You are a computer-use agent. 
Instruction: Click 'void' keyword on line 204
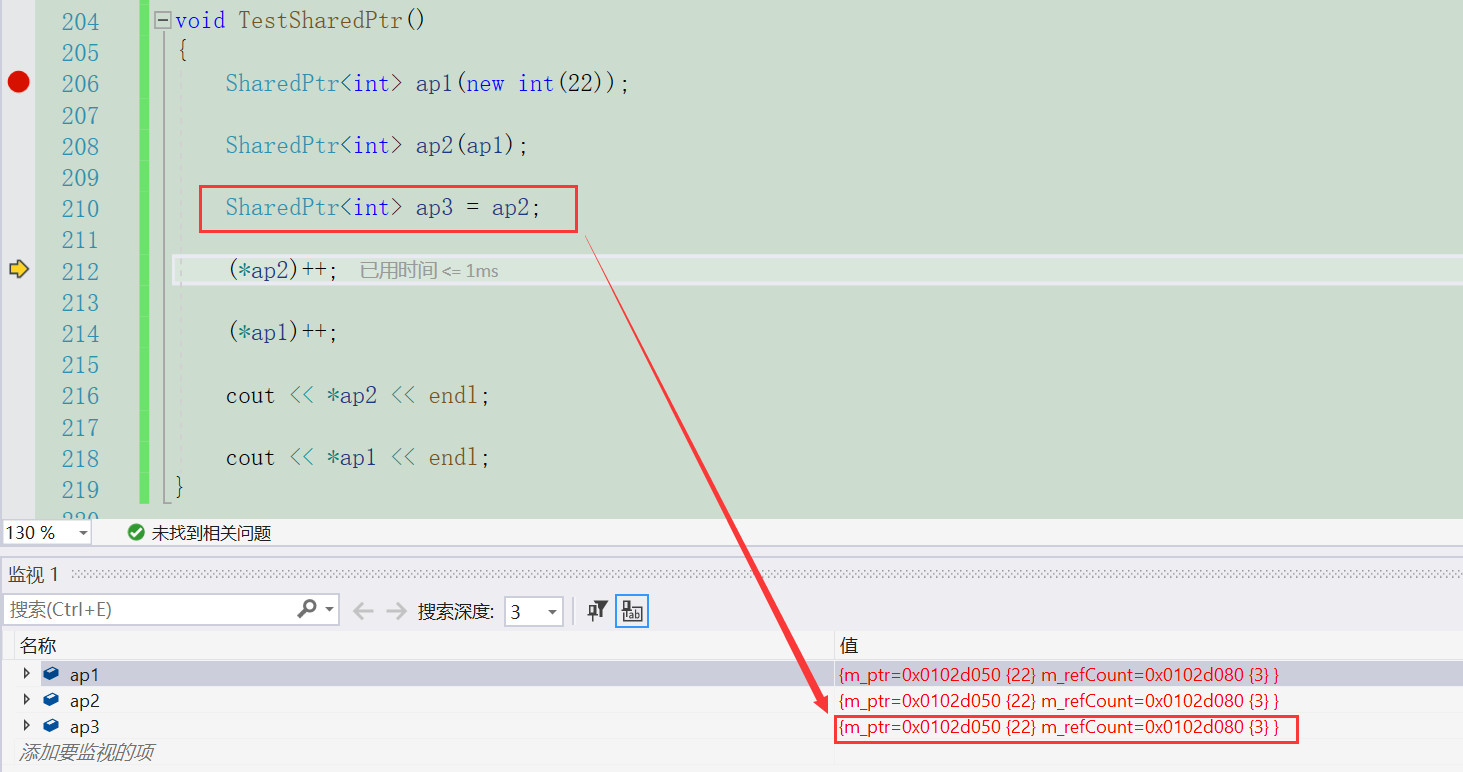[x=200, y=20]
